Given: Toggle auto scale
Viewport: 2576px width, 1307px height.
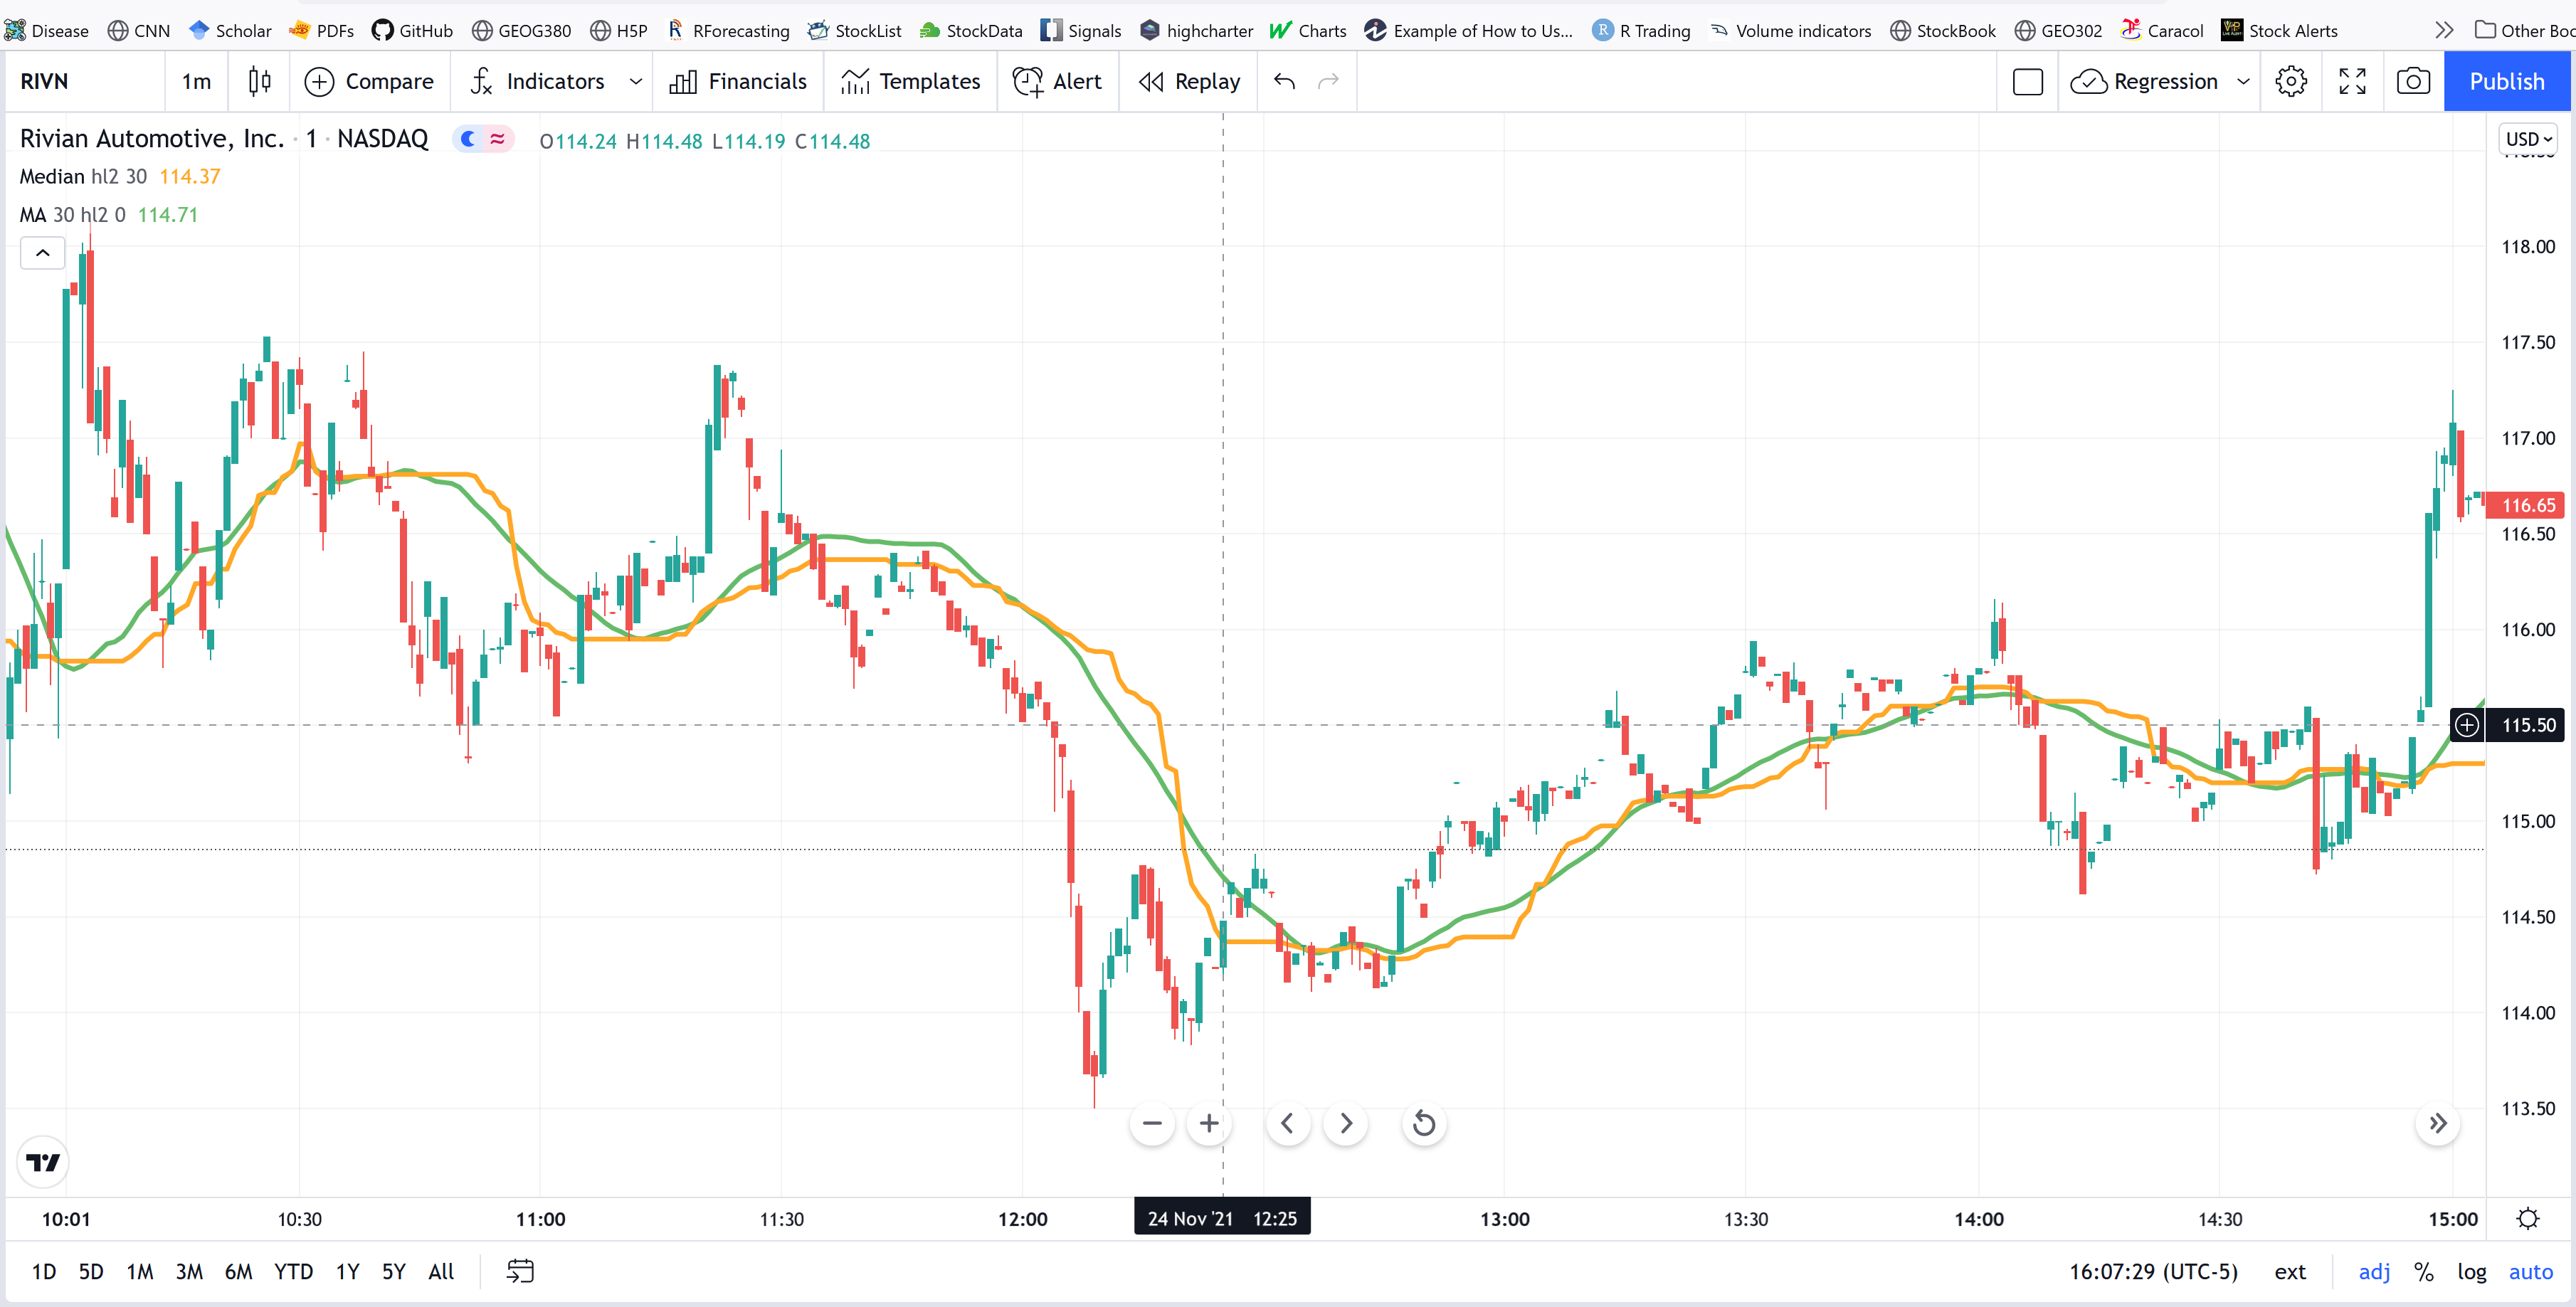Looking at the screenshot, I should [x=2531, y=1271].
